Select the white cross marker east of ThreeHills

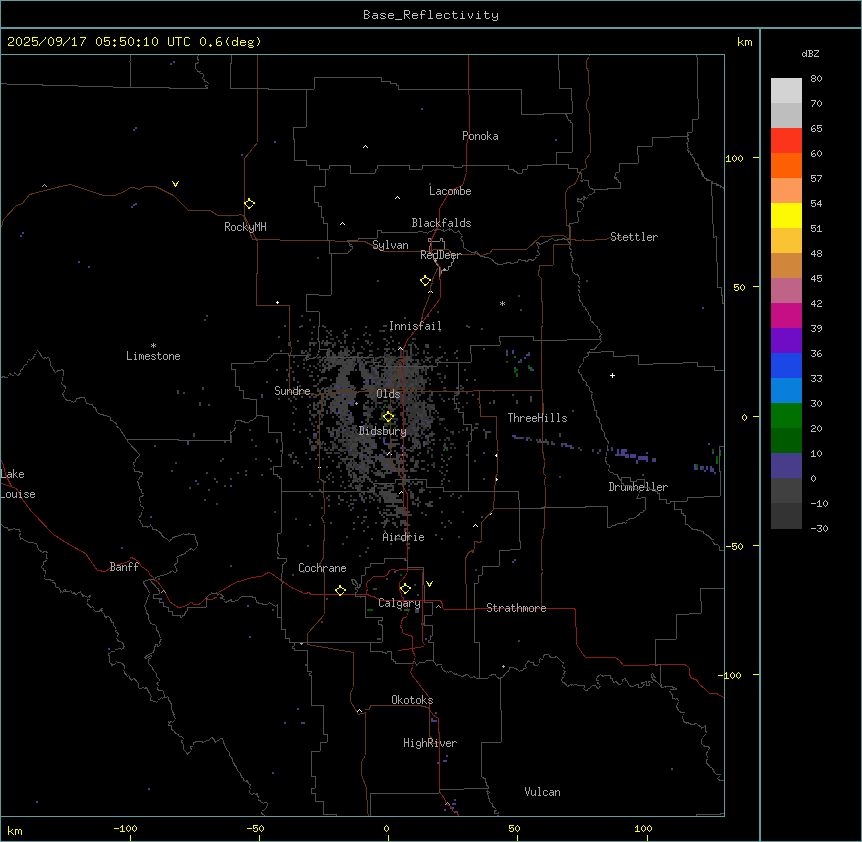point(612,375)
